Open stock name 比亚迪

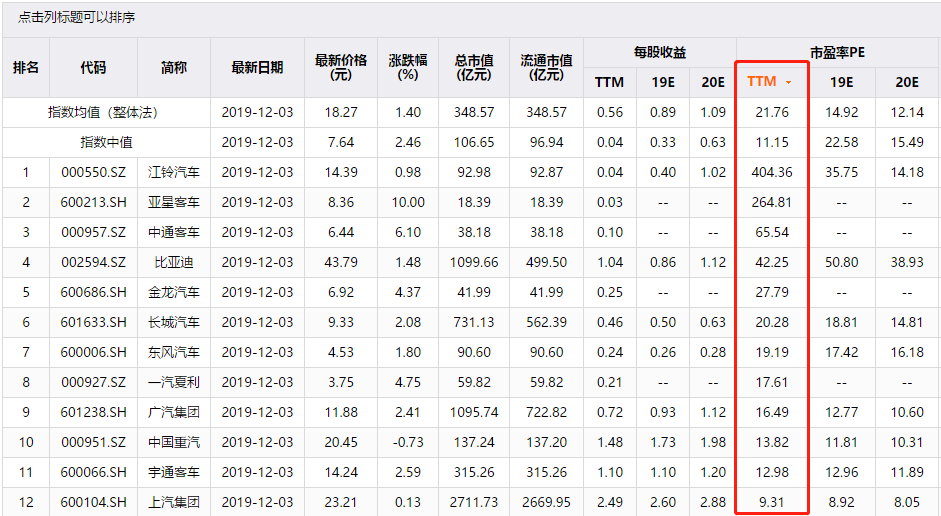click(173, 262)
